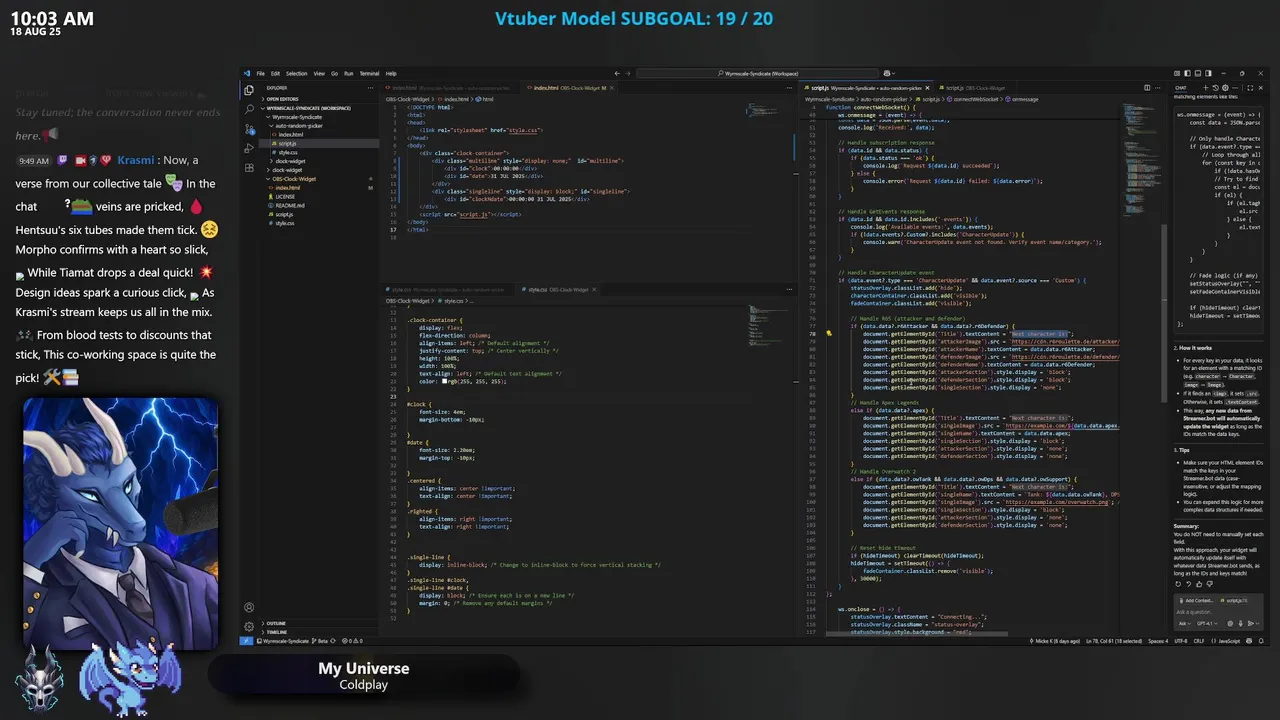
Task: Toggle bottom panel layout icon
Action: (1198, 73)
